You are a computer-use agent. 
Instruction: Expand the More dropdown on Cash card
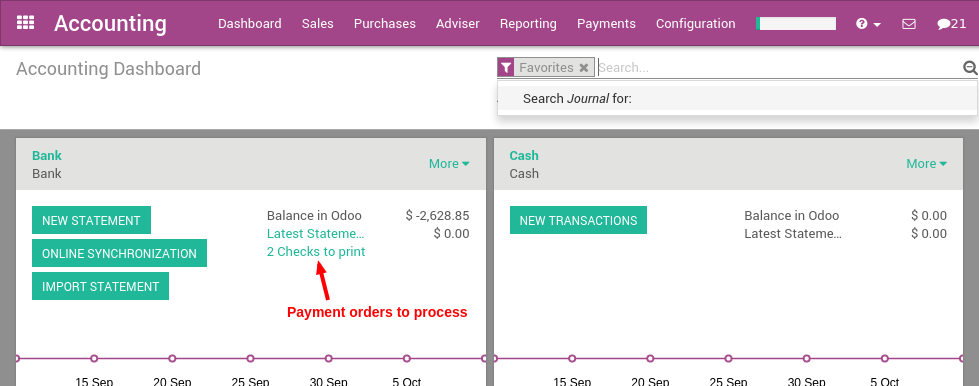(927, 164)
